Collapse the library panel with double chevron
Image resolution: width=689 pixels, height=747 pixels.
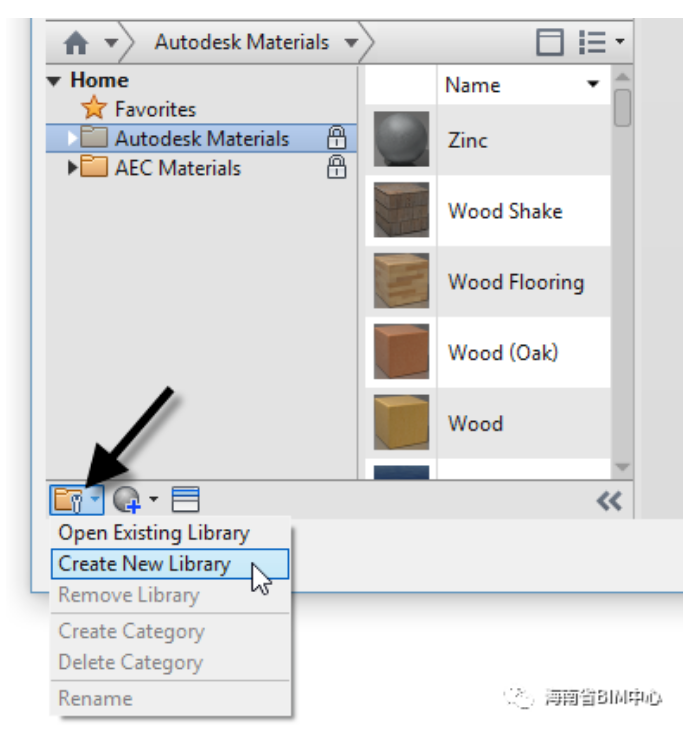click(609, 501)
